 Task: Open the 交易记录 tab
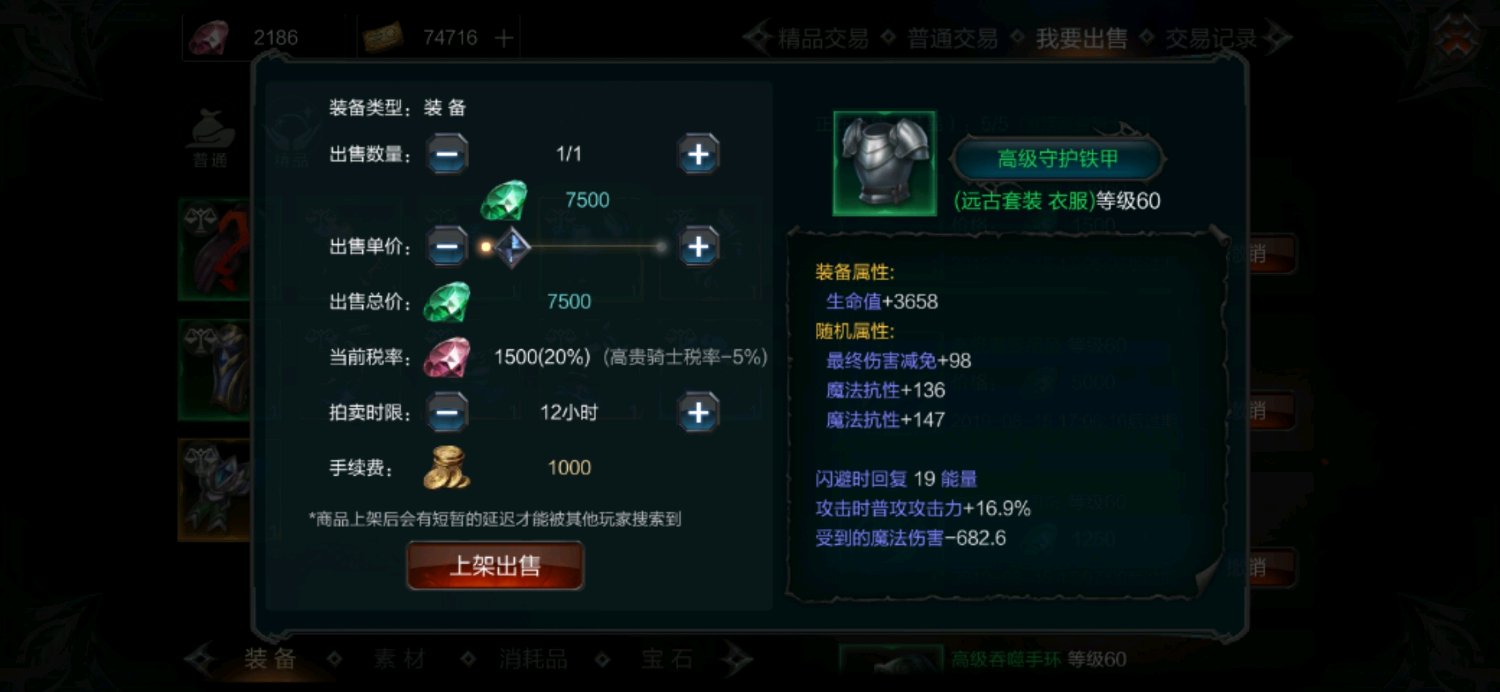pos(1210,39)
